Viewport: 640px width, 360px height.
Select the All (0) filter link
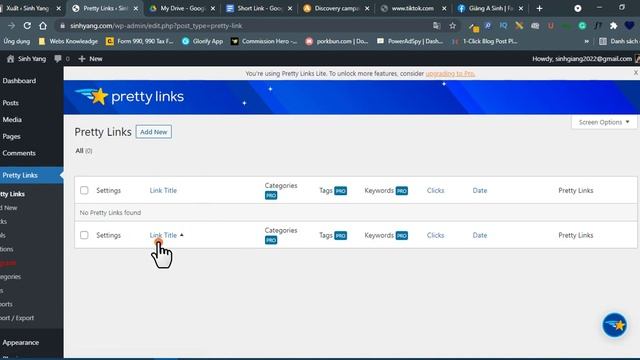[84, 151]
